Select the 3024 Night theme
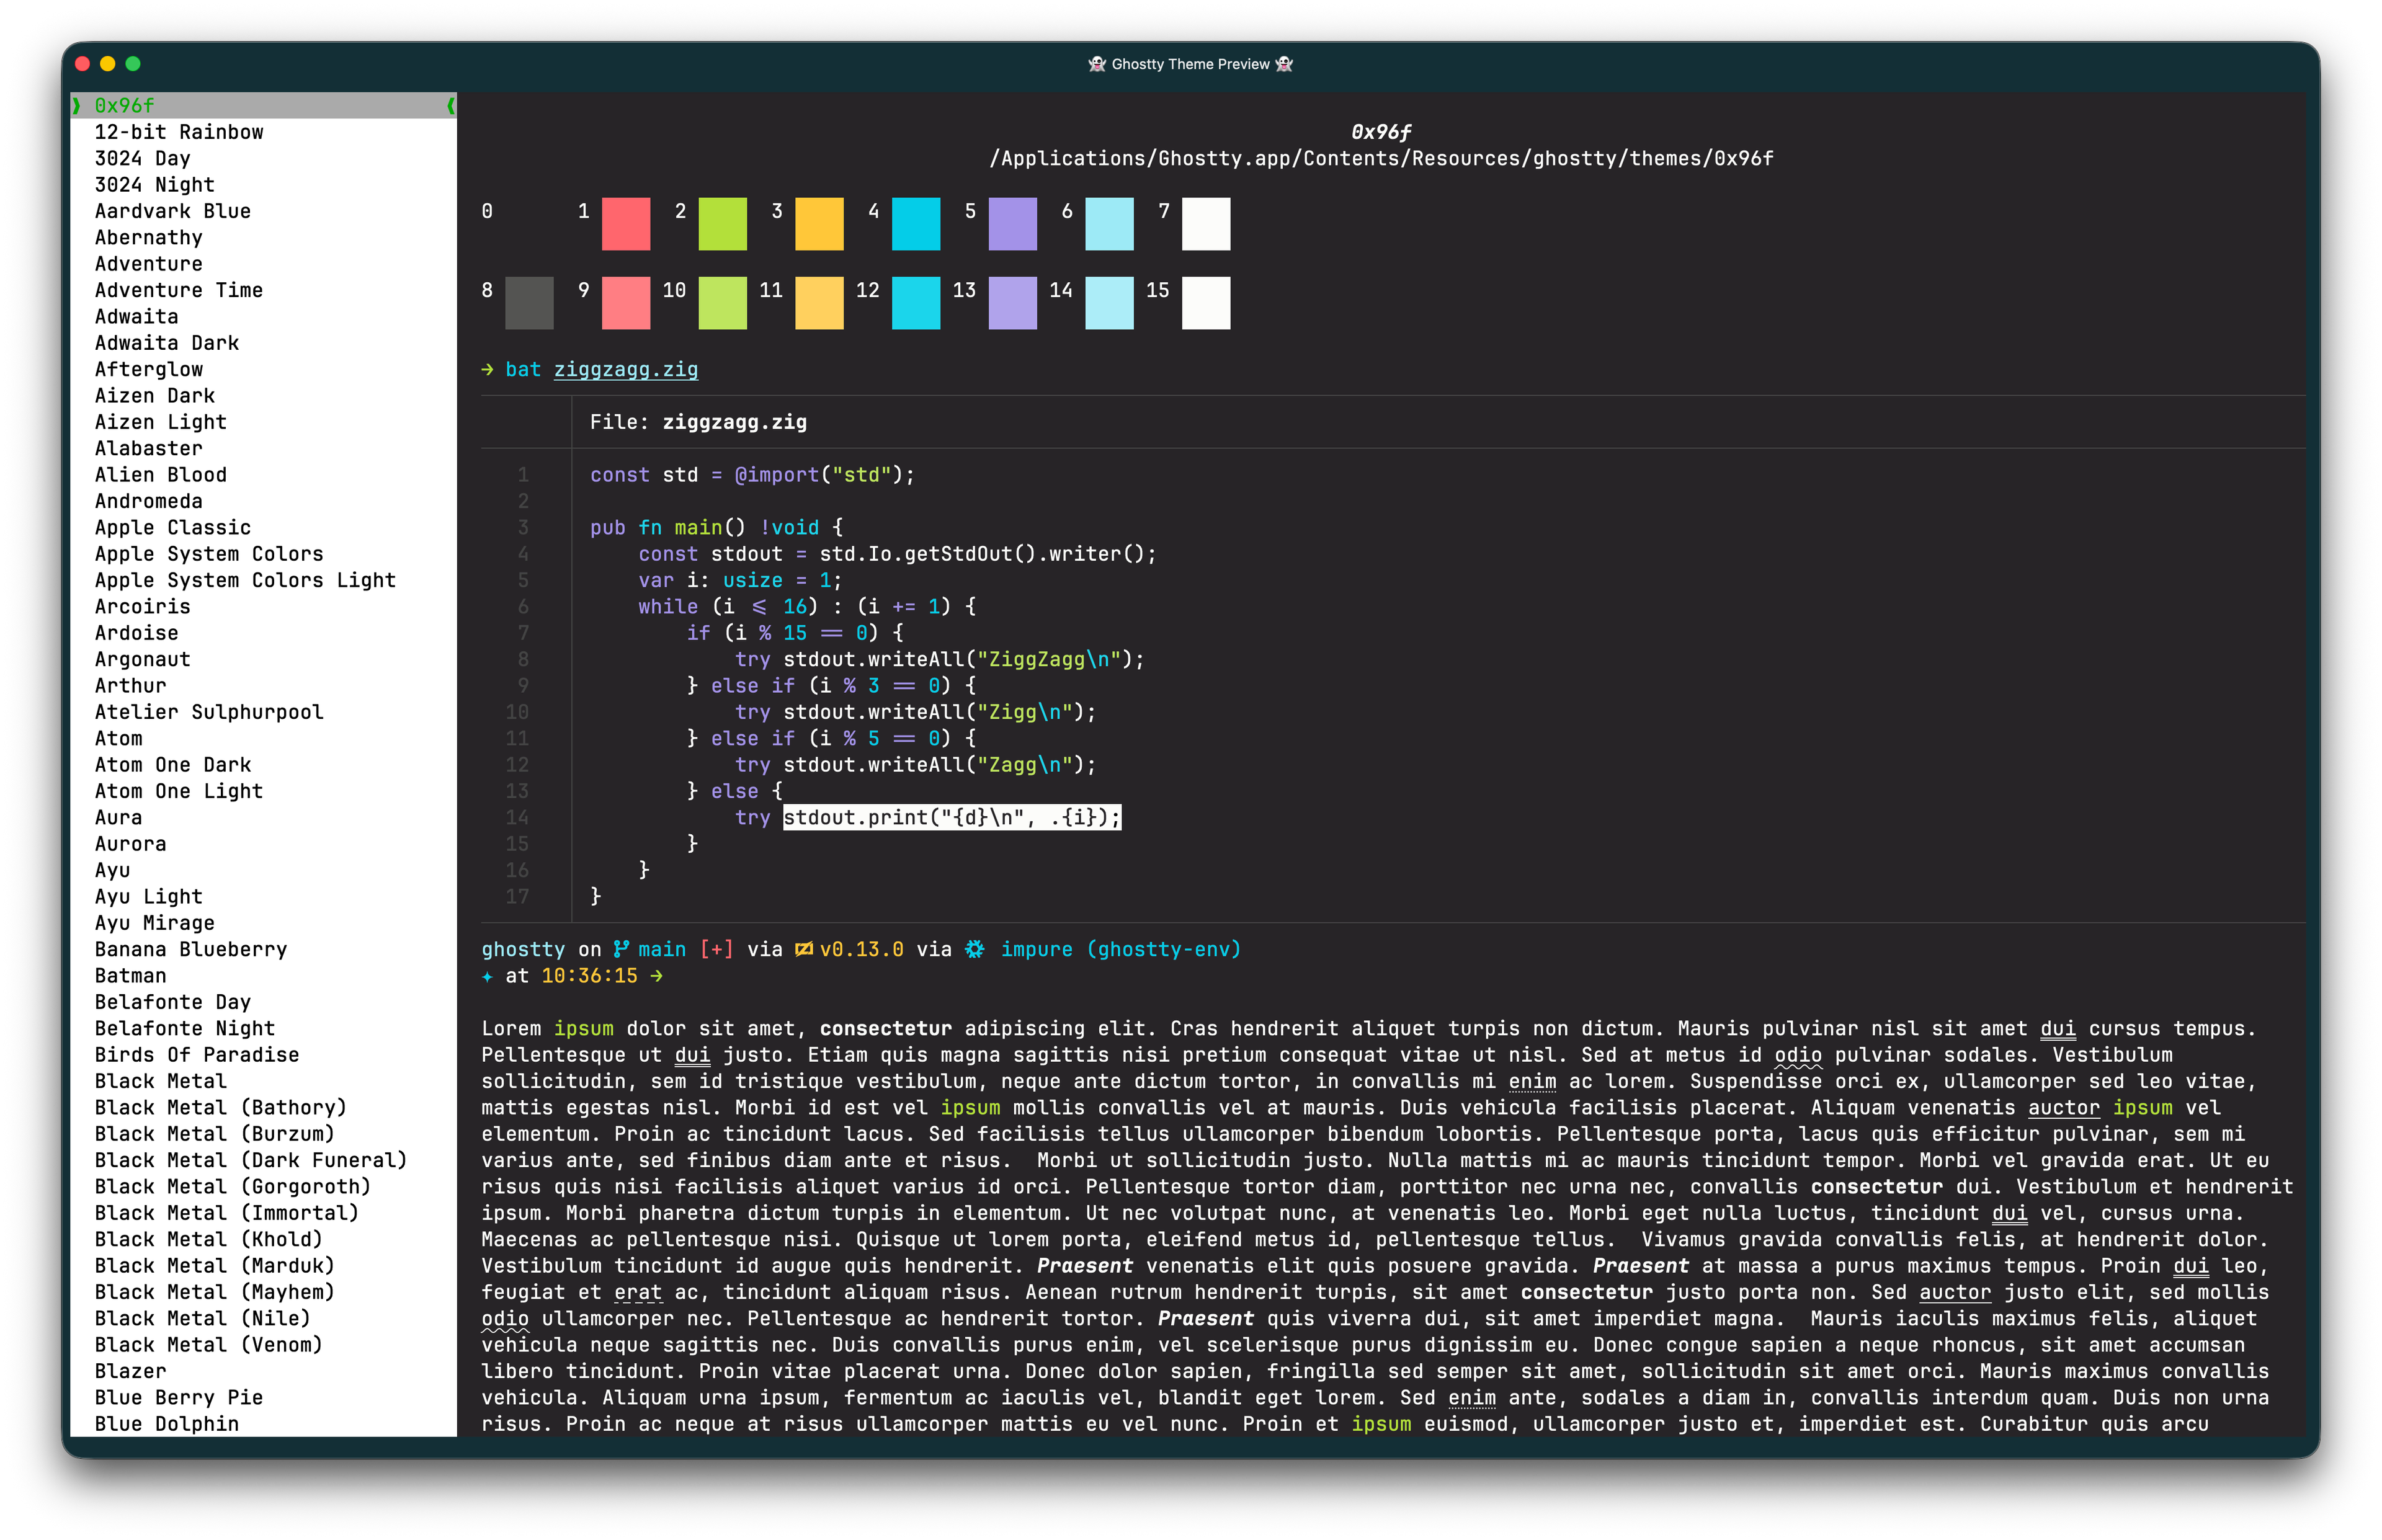The height and width of the screenshot is (1540, 2382). tap(154, 185)
